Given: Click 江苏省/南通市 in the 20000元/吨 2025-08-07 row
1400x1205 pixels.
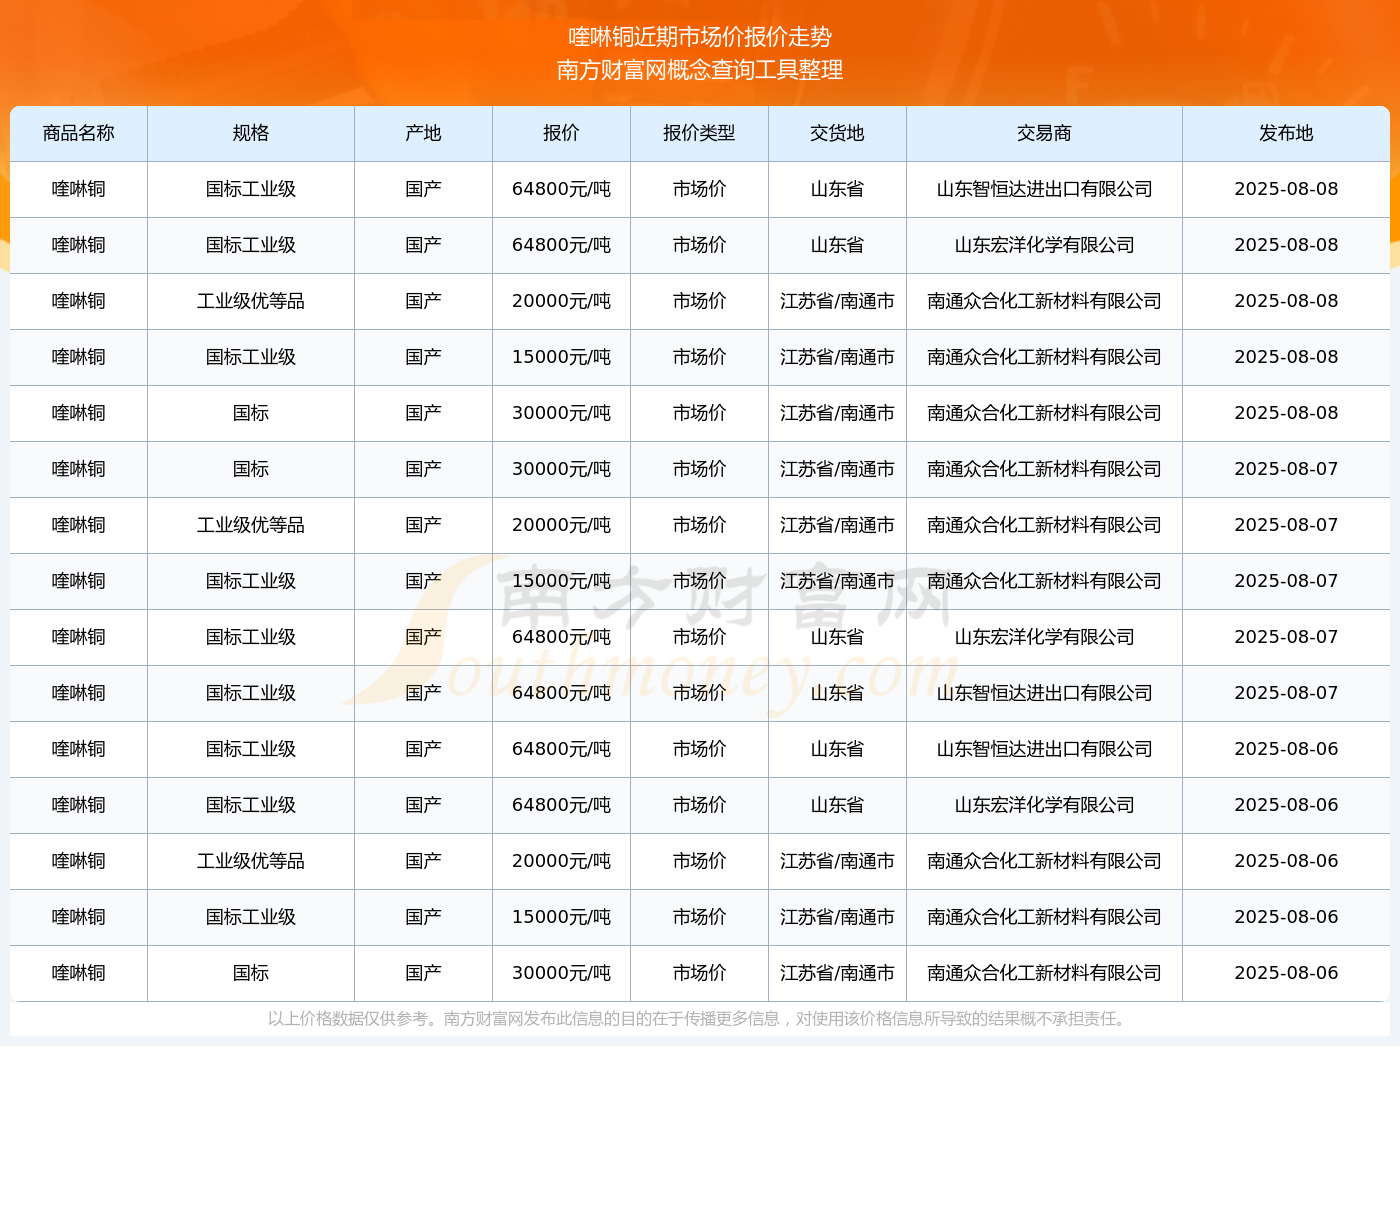Looking at the screenshot, I should [x=838, y=525].
